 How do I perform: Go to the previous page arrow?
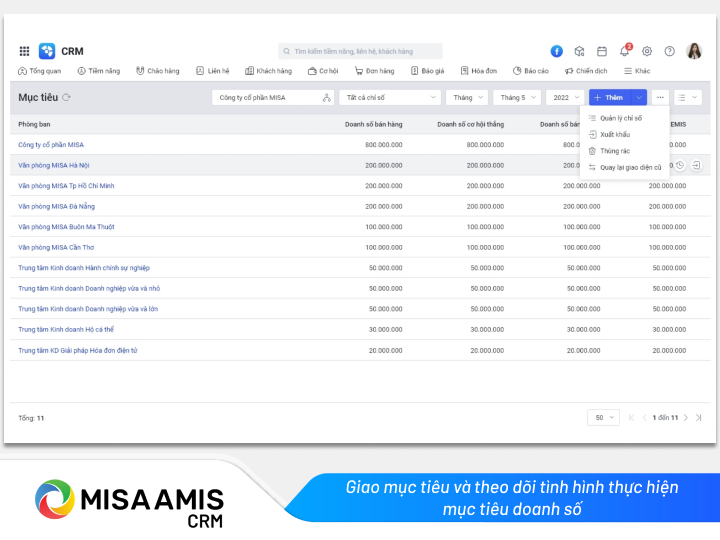[x=645, y=418]
